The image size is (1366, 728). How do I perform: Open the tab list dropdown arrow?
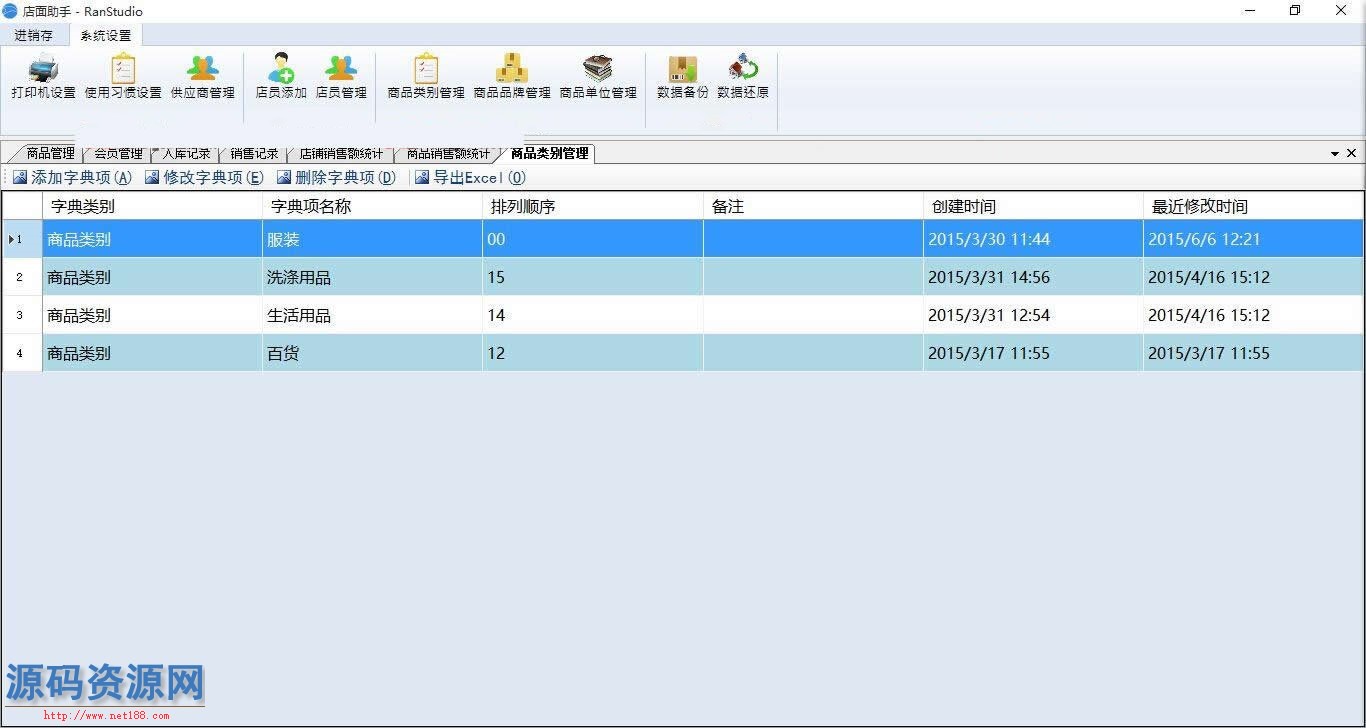click(x=1334, y=154)
